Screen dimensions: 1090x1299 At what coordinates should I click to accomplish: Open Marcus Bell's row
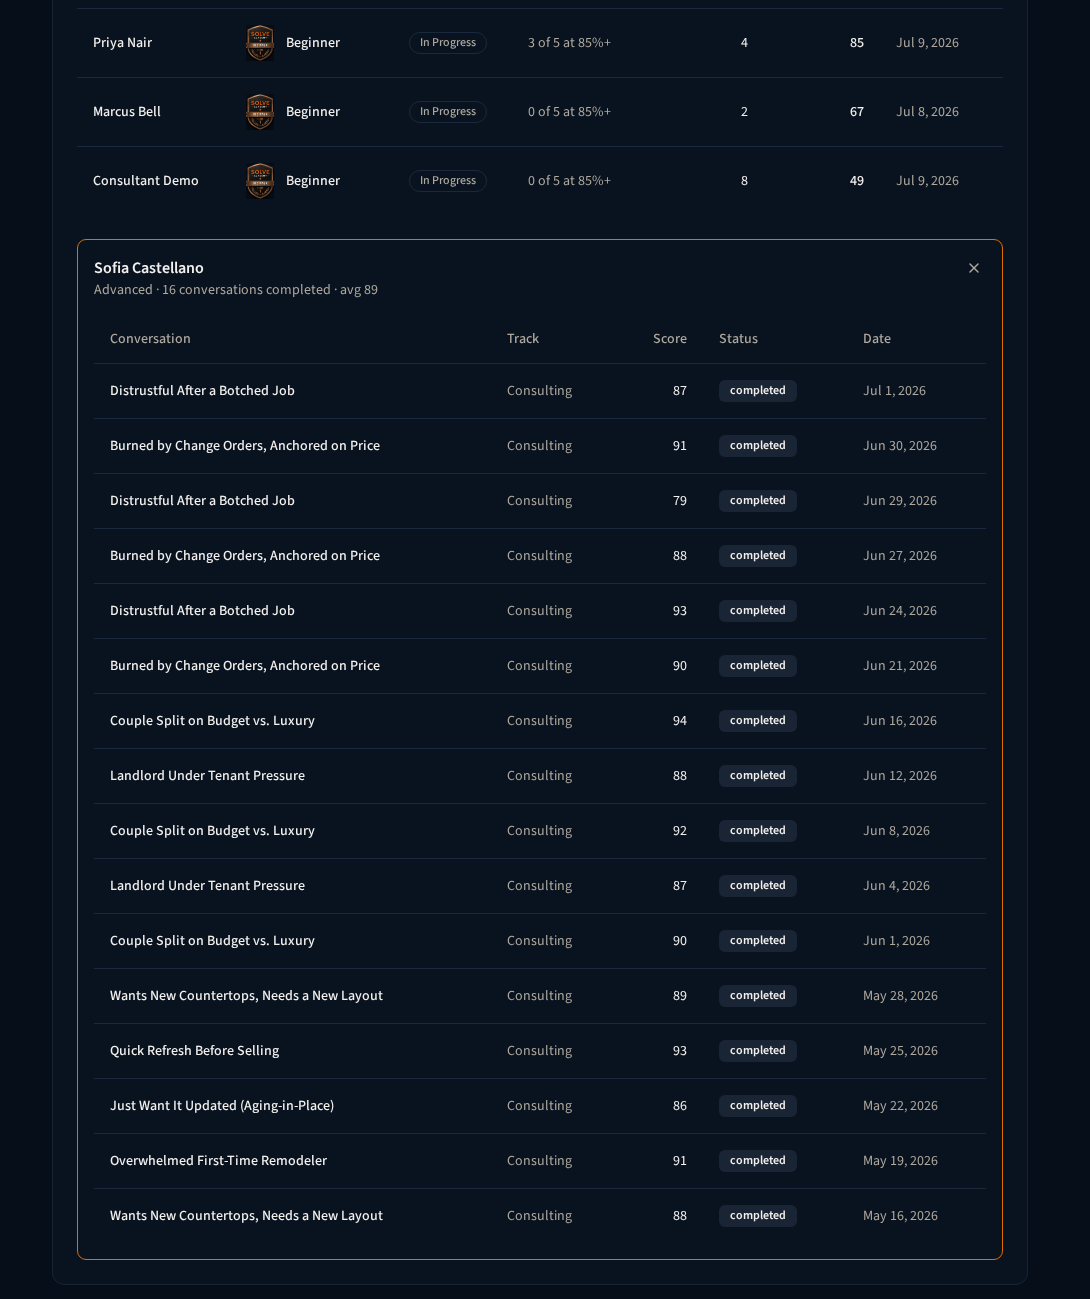(x=540, y=112)
